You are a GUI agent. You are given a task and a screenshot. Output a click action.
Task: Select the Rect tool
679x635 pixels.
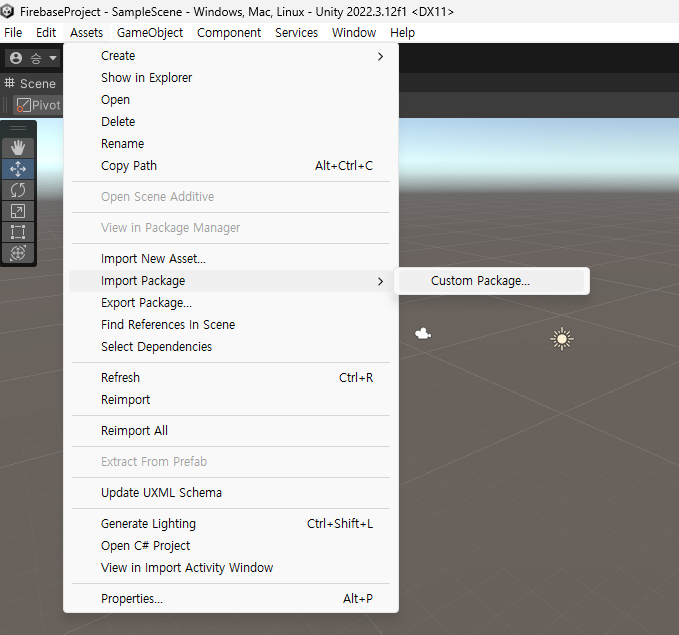[x=18, y=232]
